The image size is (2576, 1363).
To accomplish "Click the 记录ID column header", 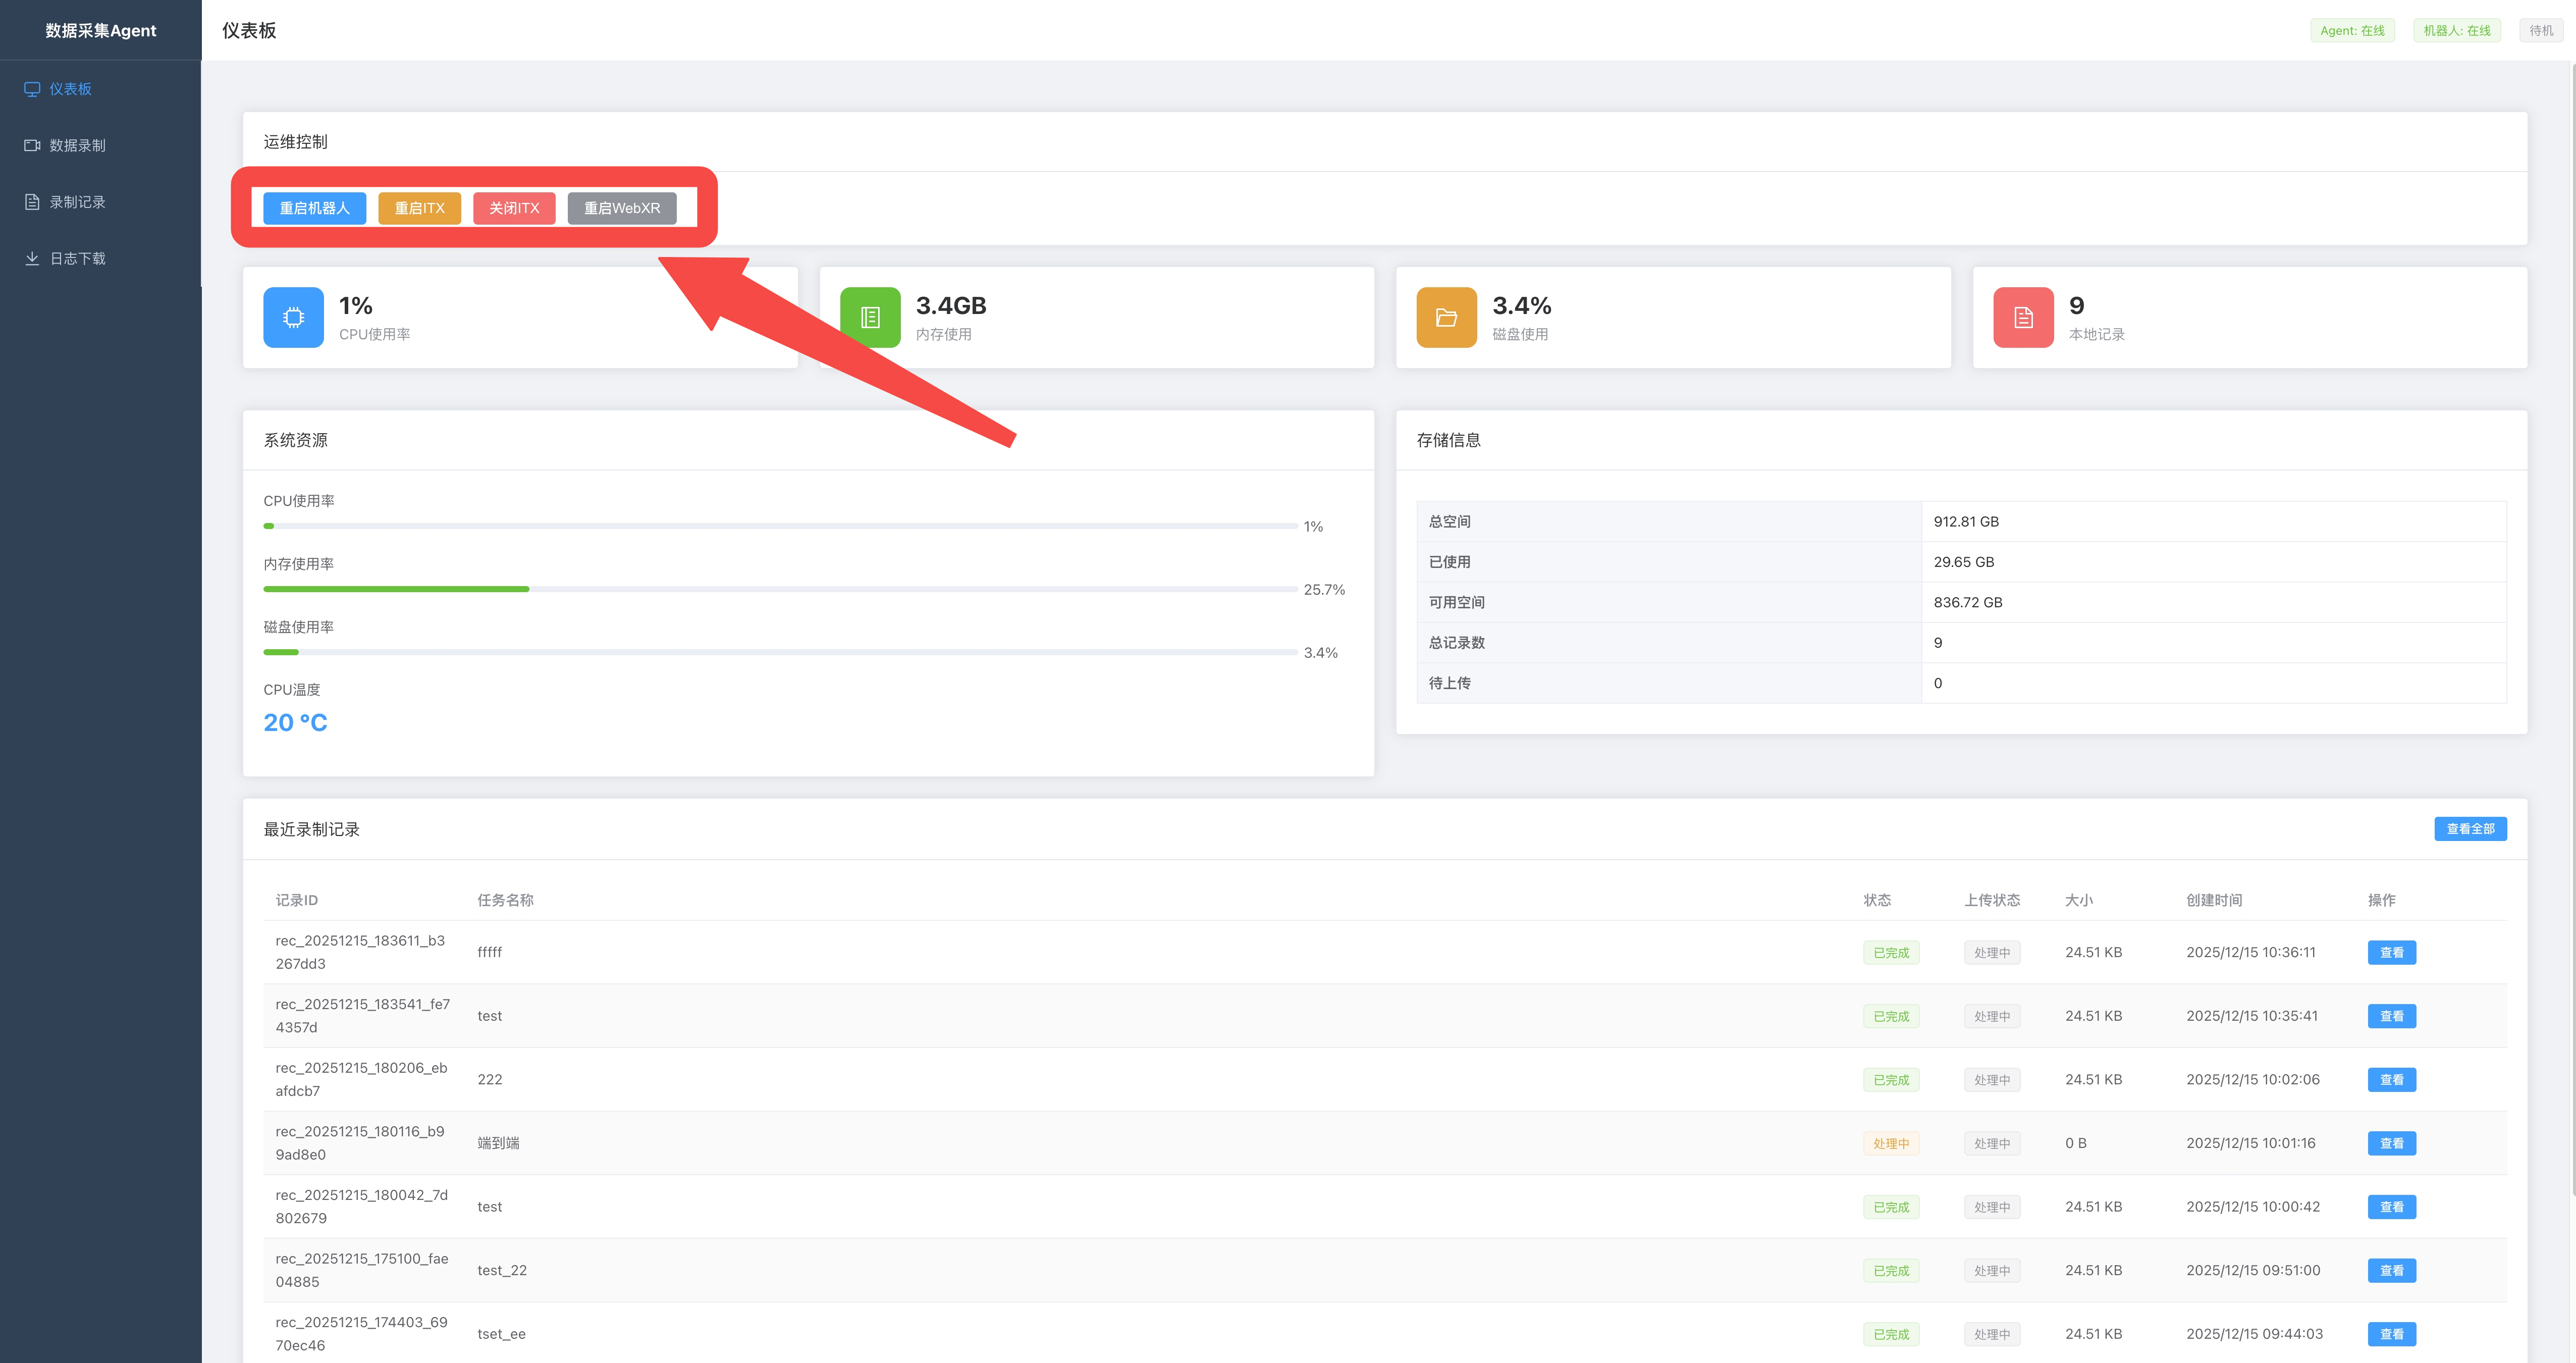I will click(296, 900).
